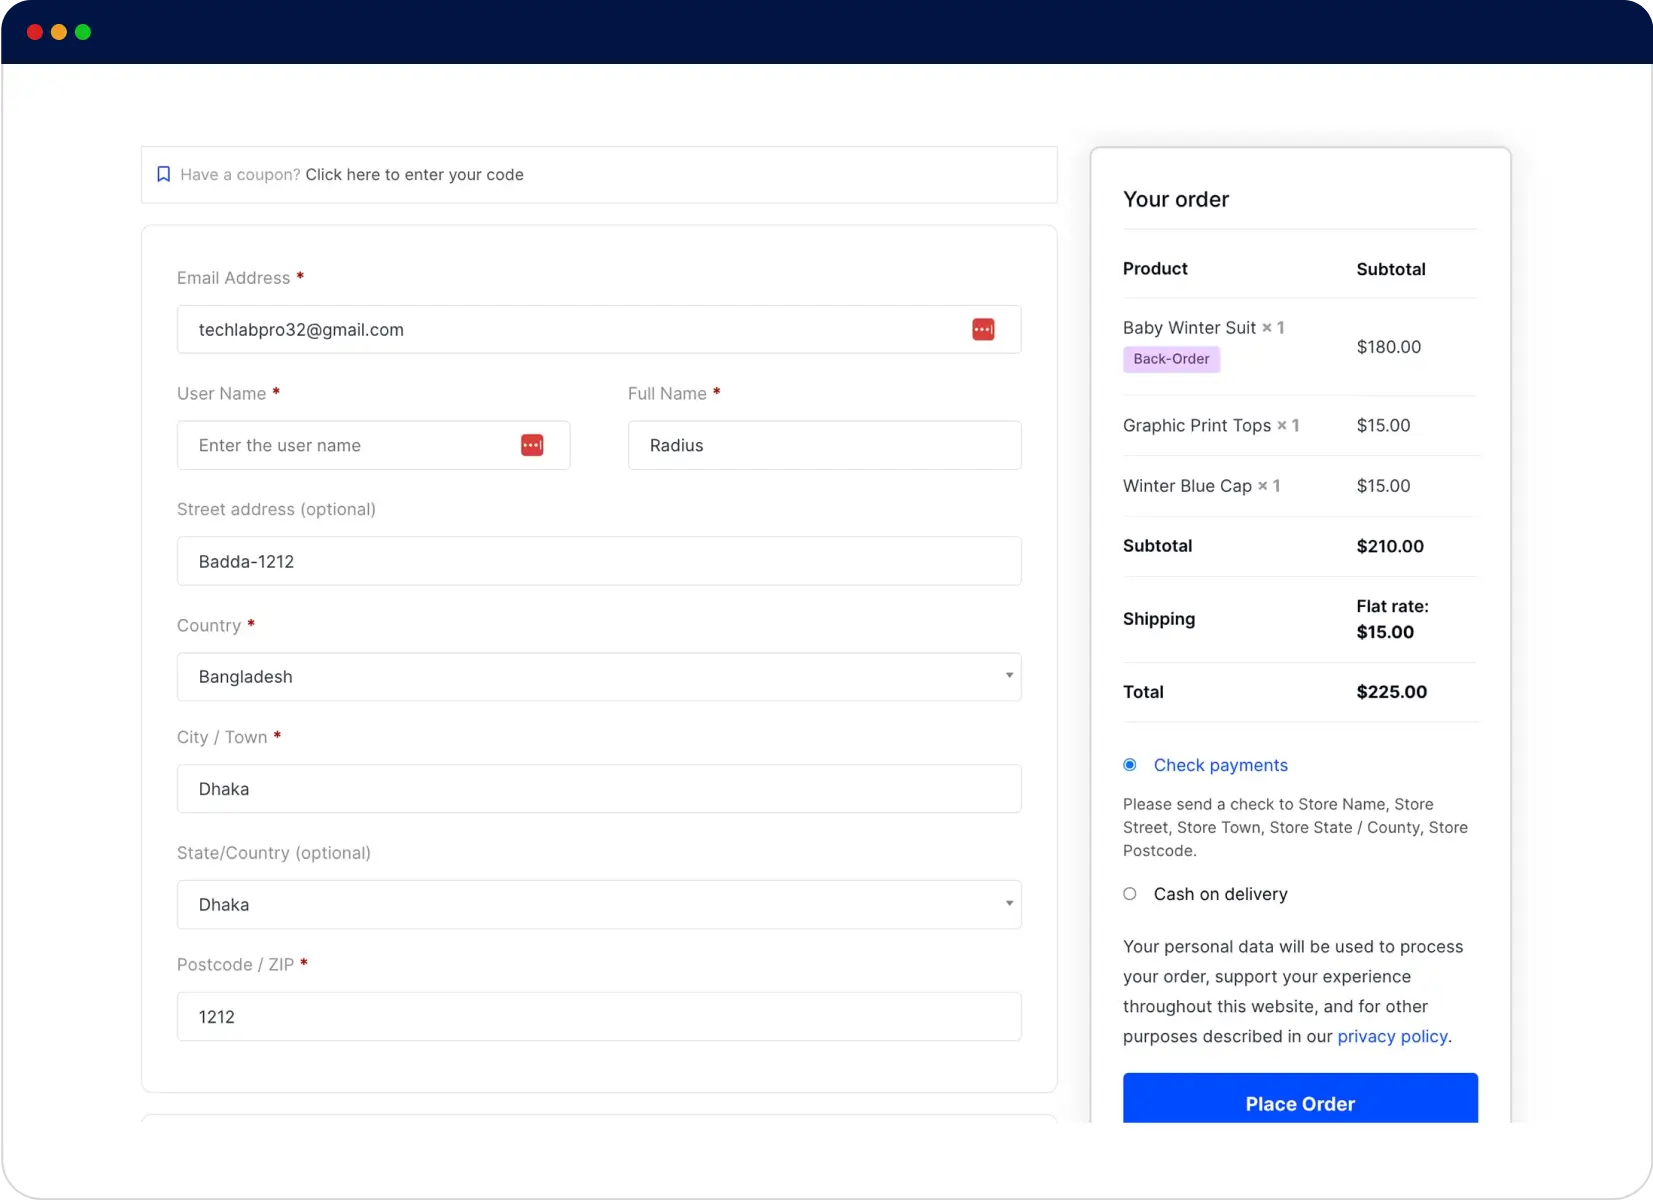This screenshot has height=1200, width=1653.
Task: Click 'Click here to enter your code' link
Action: (414, 175)
